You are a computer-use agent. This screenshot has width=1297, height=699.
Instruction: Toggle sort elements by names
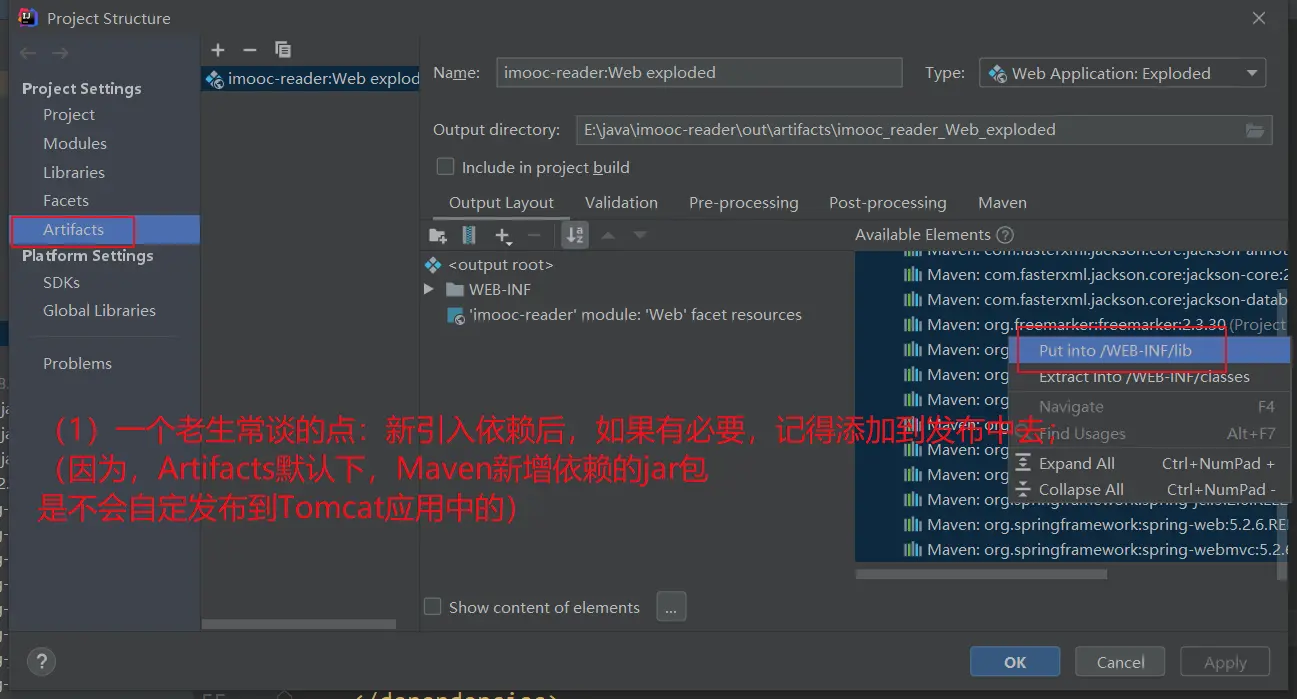(575, 235)
